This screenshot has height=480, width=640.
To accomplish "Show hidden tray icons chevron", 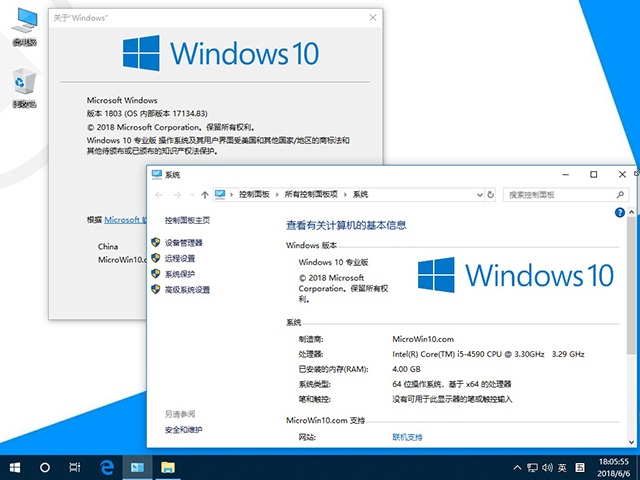I will (x=517, y=468).
